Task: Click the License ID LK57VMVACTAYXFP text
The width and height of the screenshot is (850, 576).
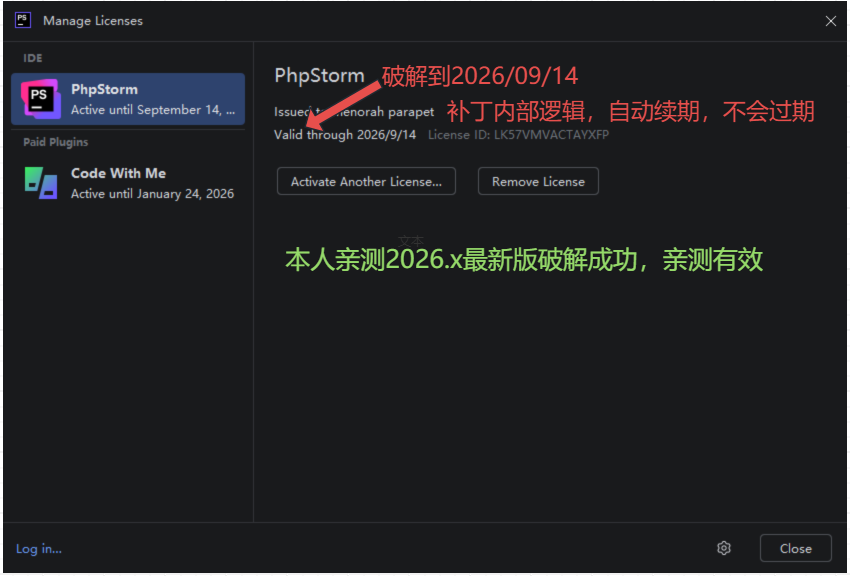Action: coord(518,135)
